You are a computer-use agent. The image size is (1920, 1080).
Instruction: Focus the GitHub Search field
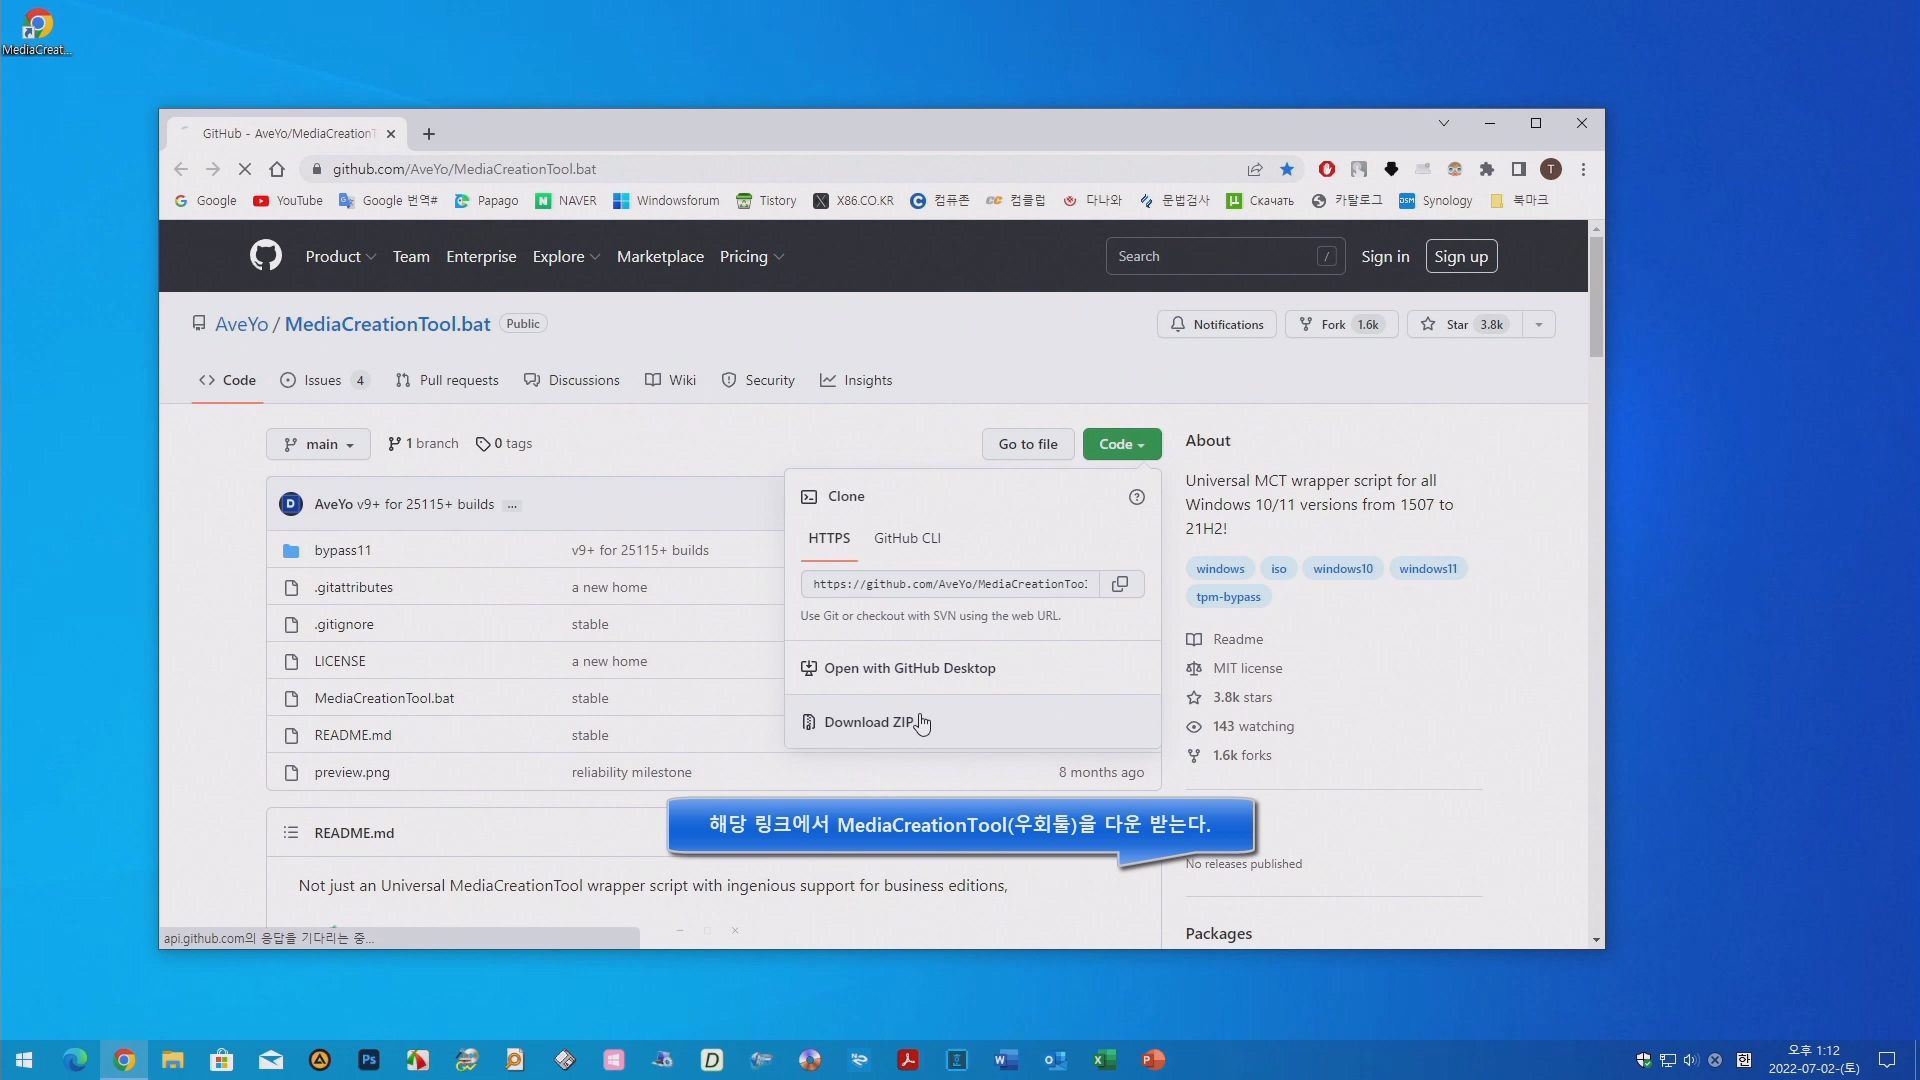[x=1225, y=257]
